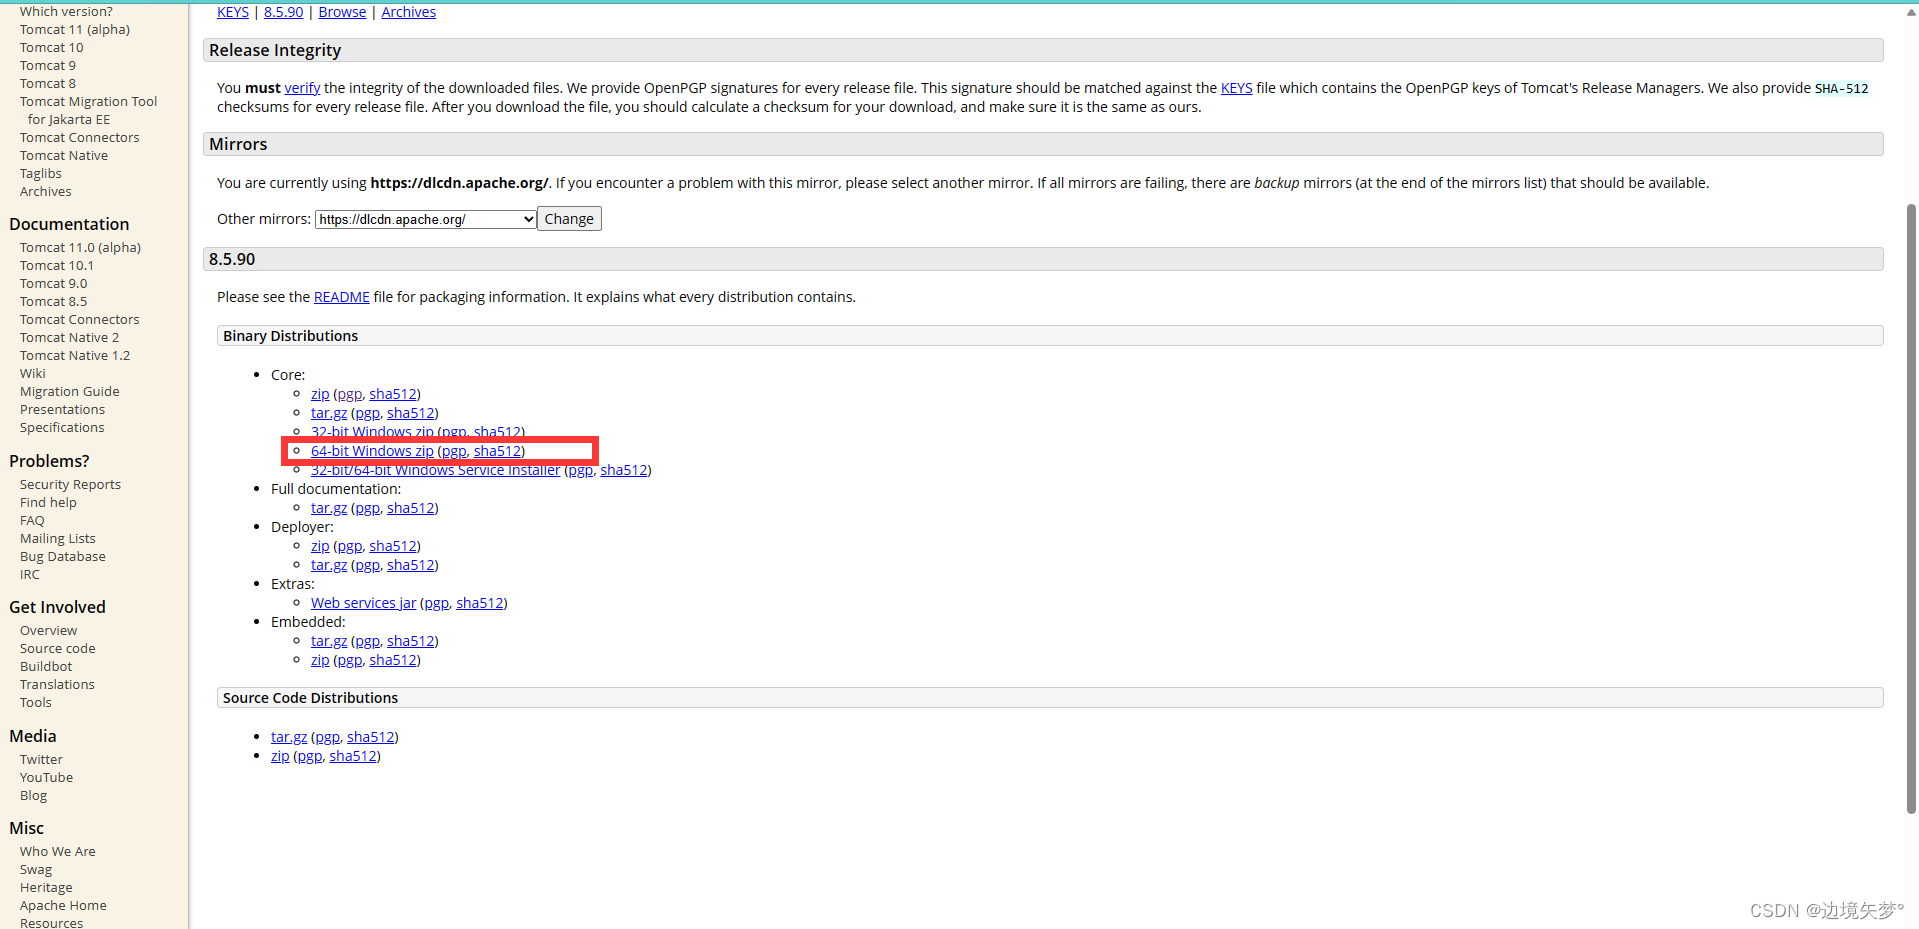
Task: Open Translations link
Action: (x=57, y=685)
